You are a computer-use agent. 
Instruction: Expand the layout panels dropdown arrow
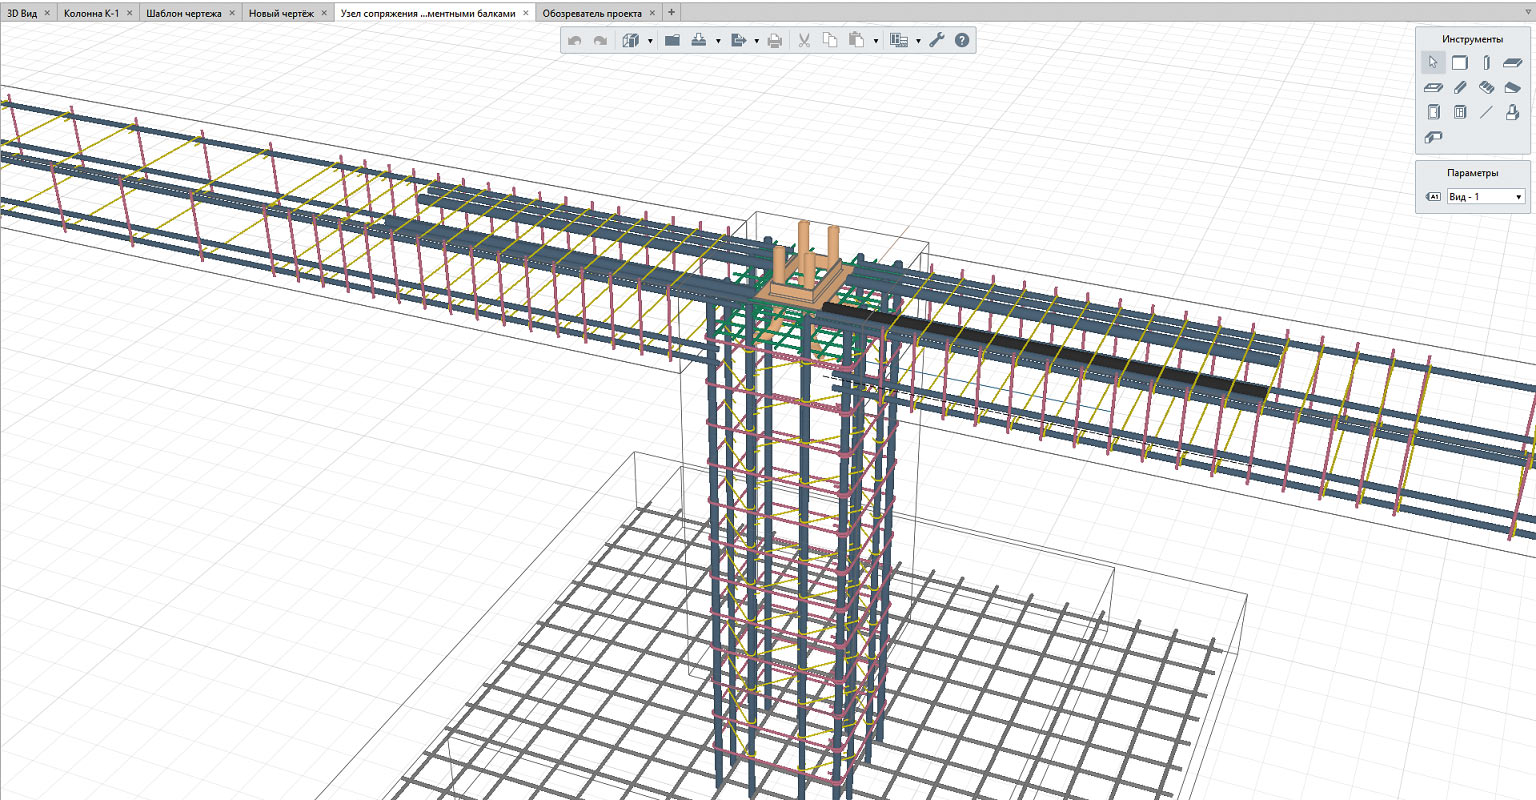[918, 42]
